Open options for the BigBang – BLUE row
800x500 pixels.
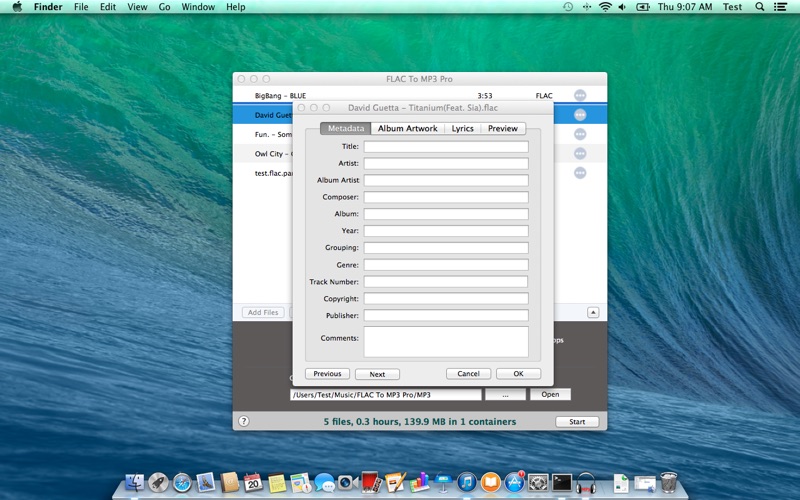point(580,95)
